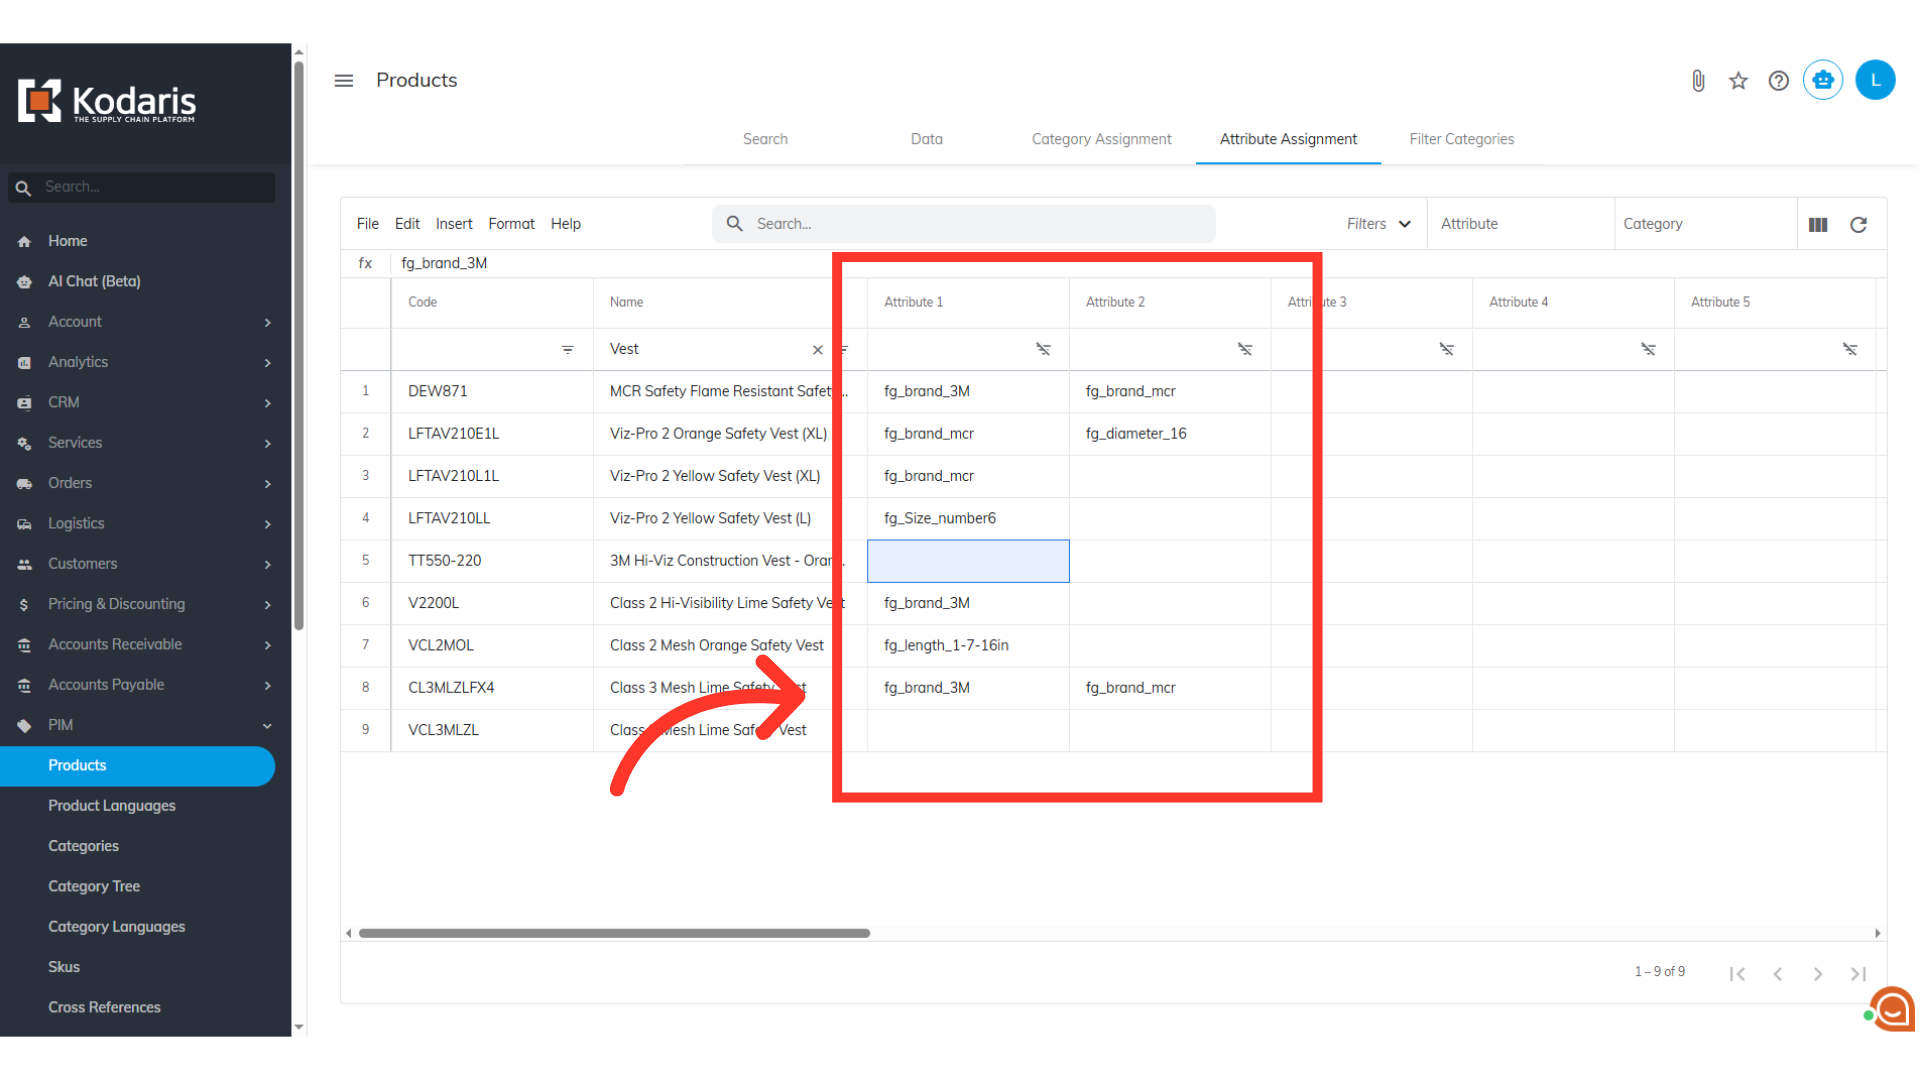The height and width of the screenshot is (1080, 1920).
Task: Click the paperclip attachment icon
Action: [1698, 81]
